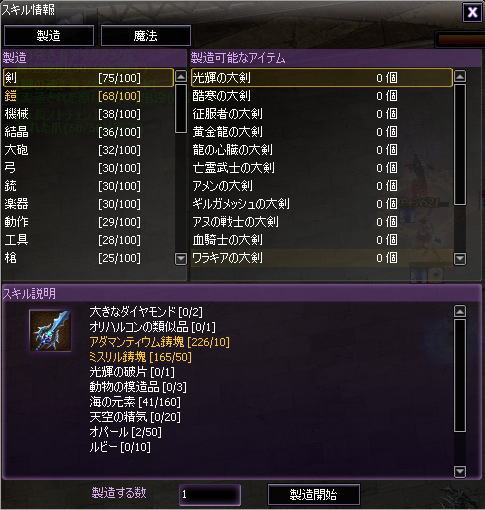Click up arrow of skill description scrollbar

[x=460, y=311]
